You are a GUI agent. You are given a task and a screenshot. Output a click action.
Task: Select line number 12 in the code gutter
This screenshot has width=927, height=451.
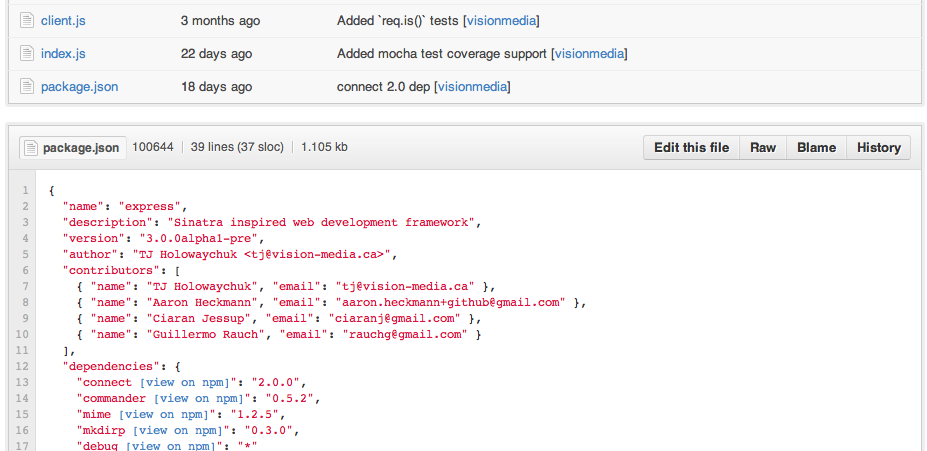point(24,366)
